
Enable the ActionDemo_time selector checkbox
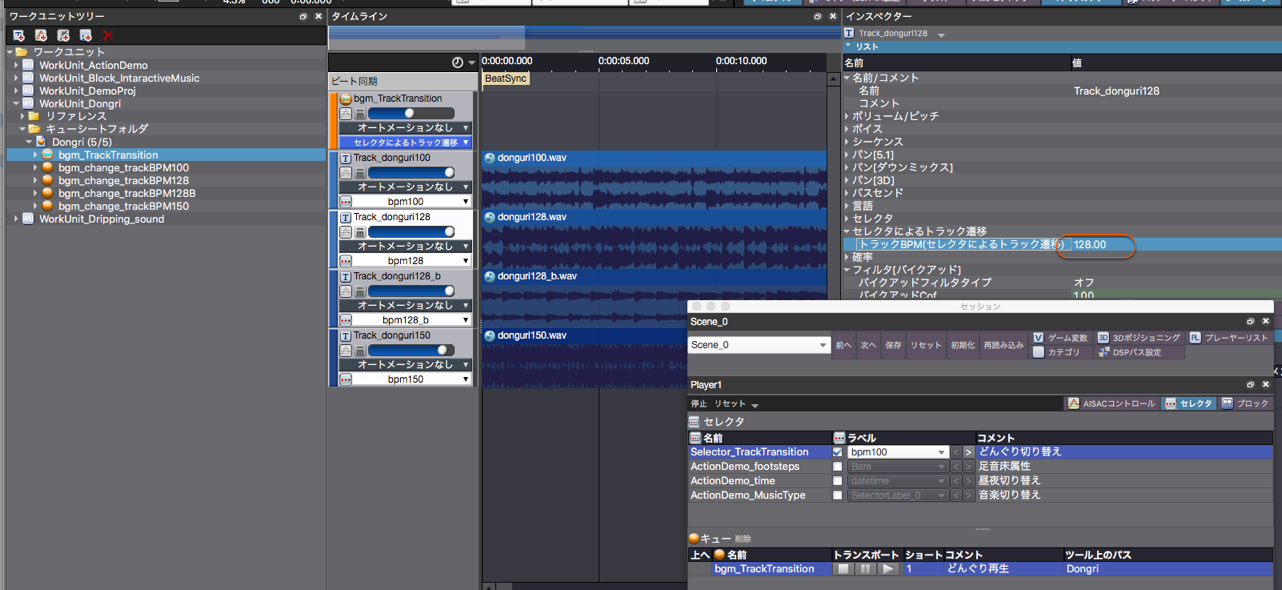click(838, 481)
